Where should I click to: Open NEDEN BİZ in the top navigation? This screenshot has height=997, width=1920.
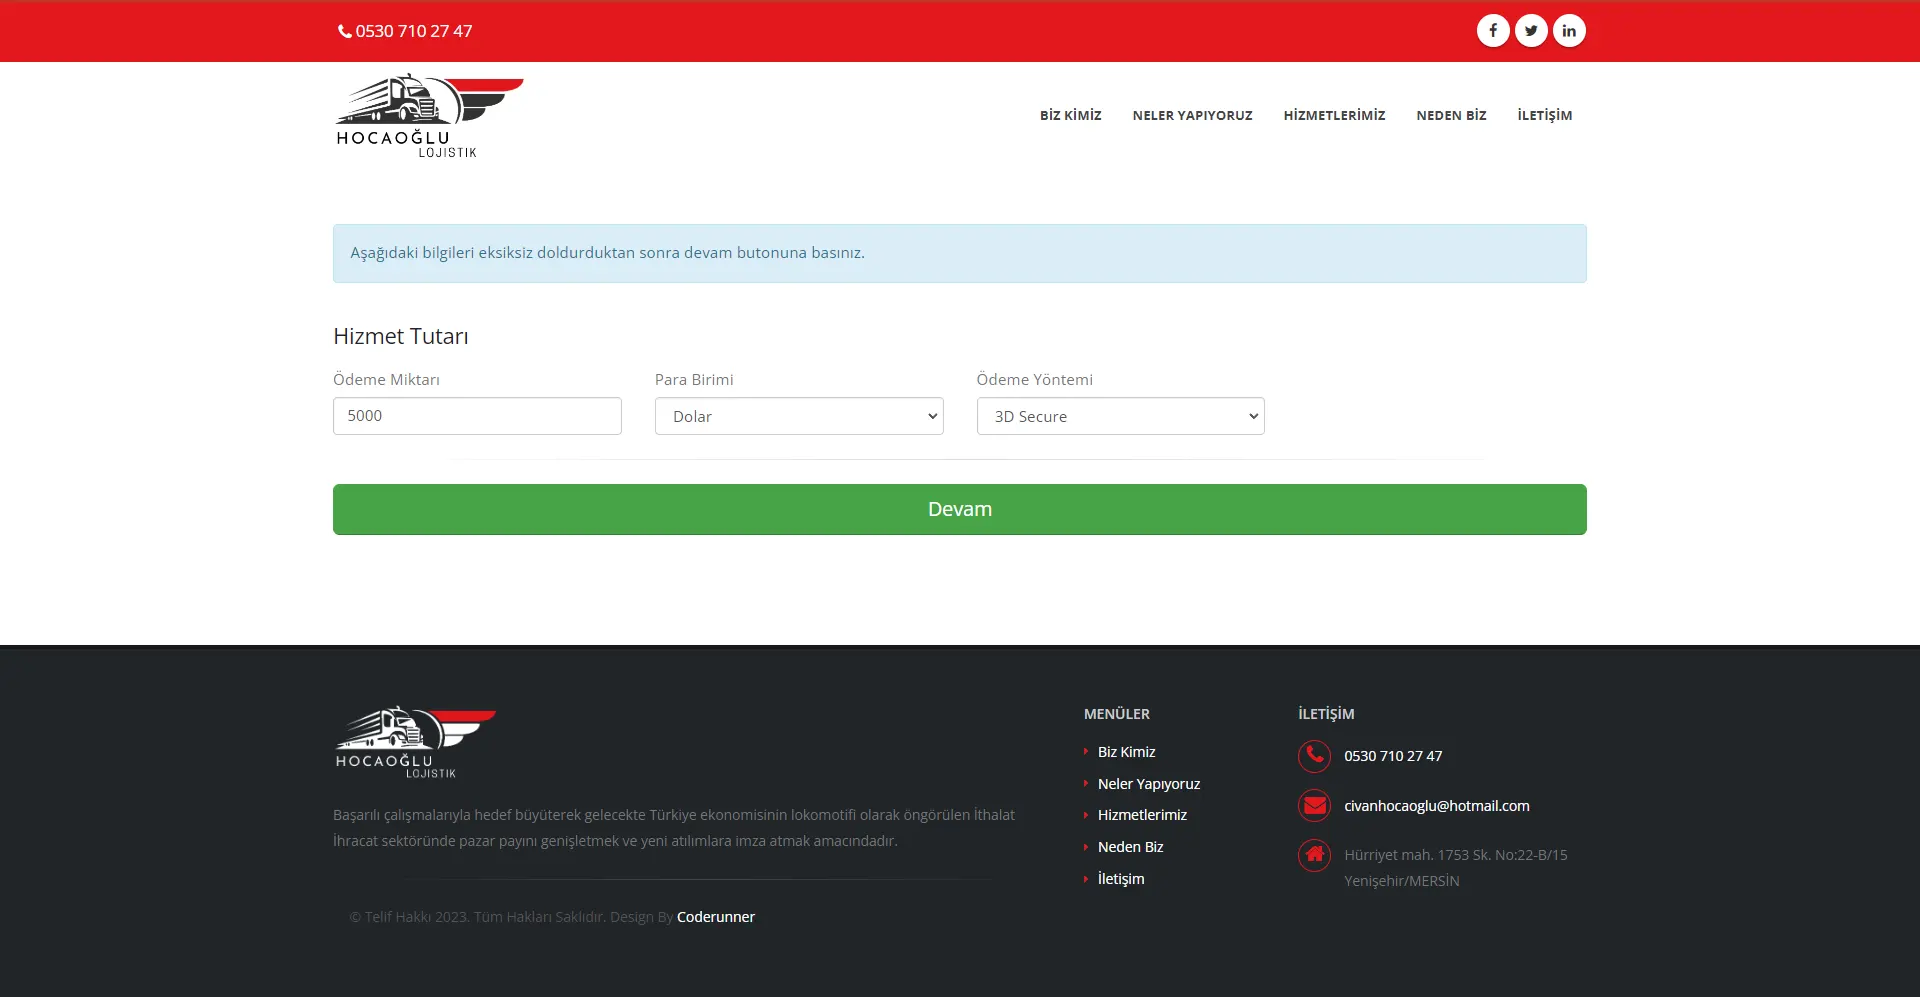pos(1451,116)
